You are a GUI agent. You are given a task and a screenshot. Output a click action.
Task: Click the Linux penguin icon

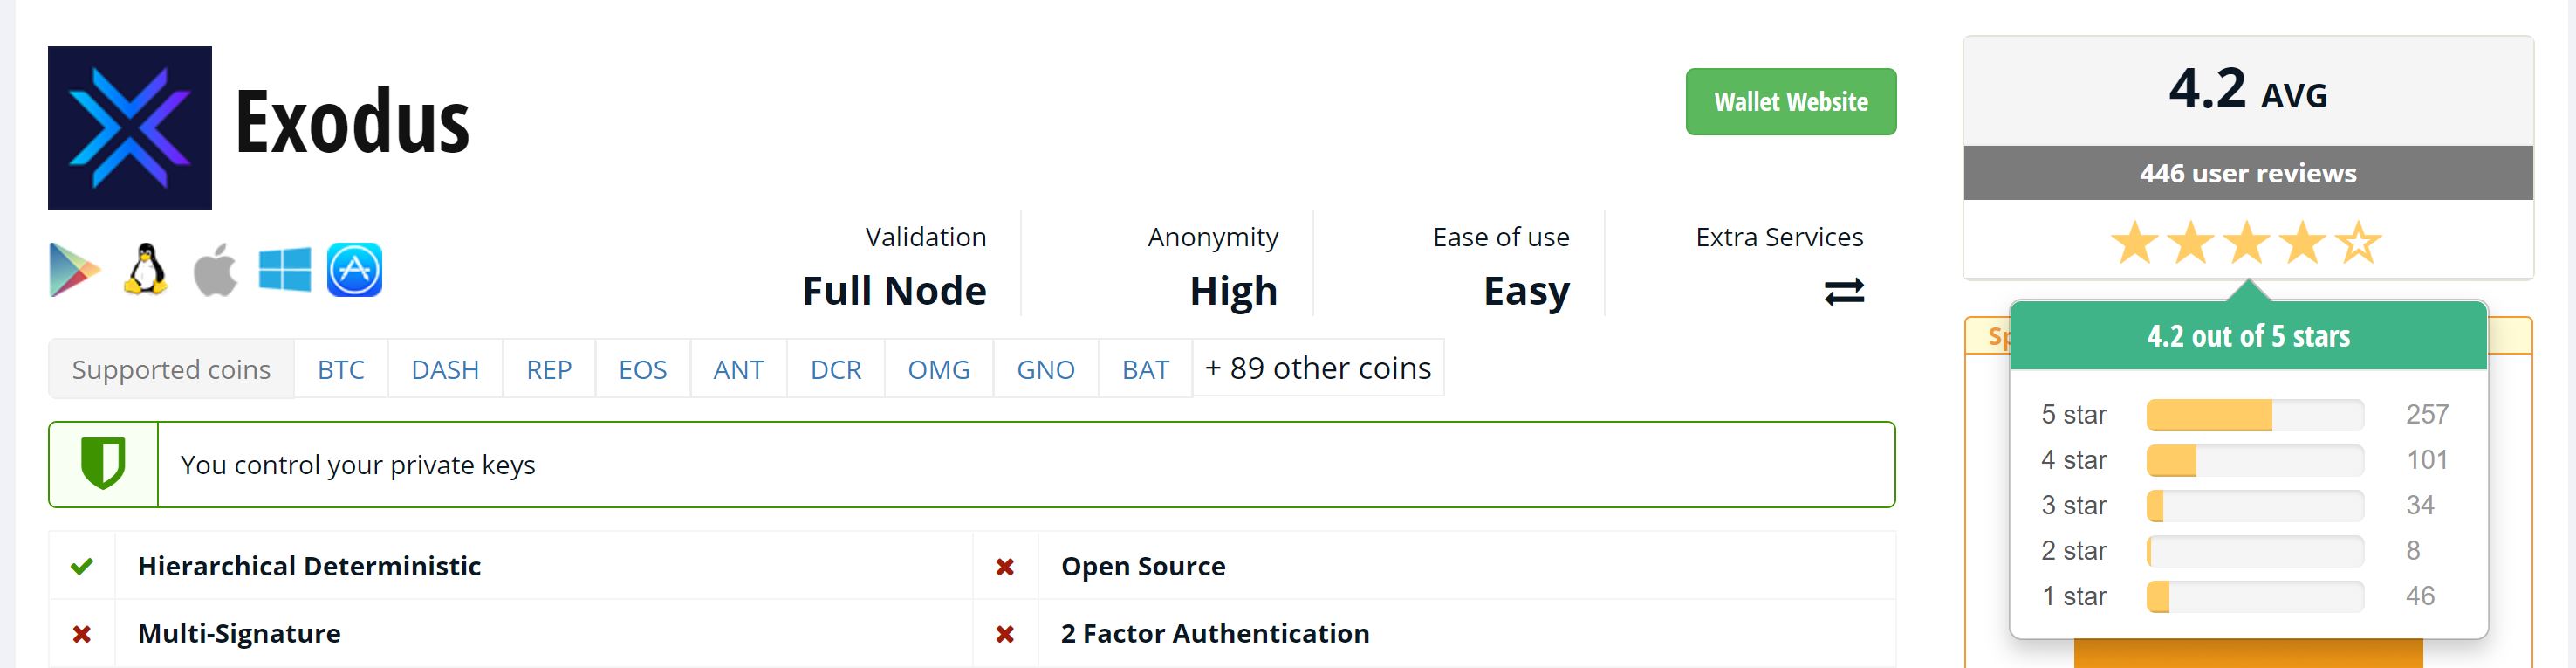coord(146,270)
